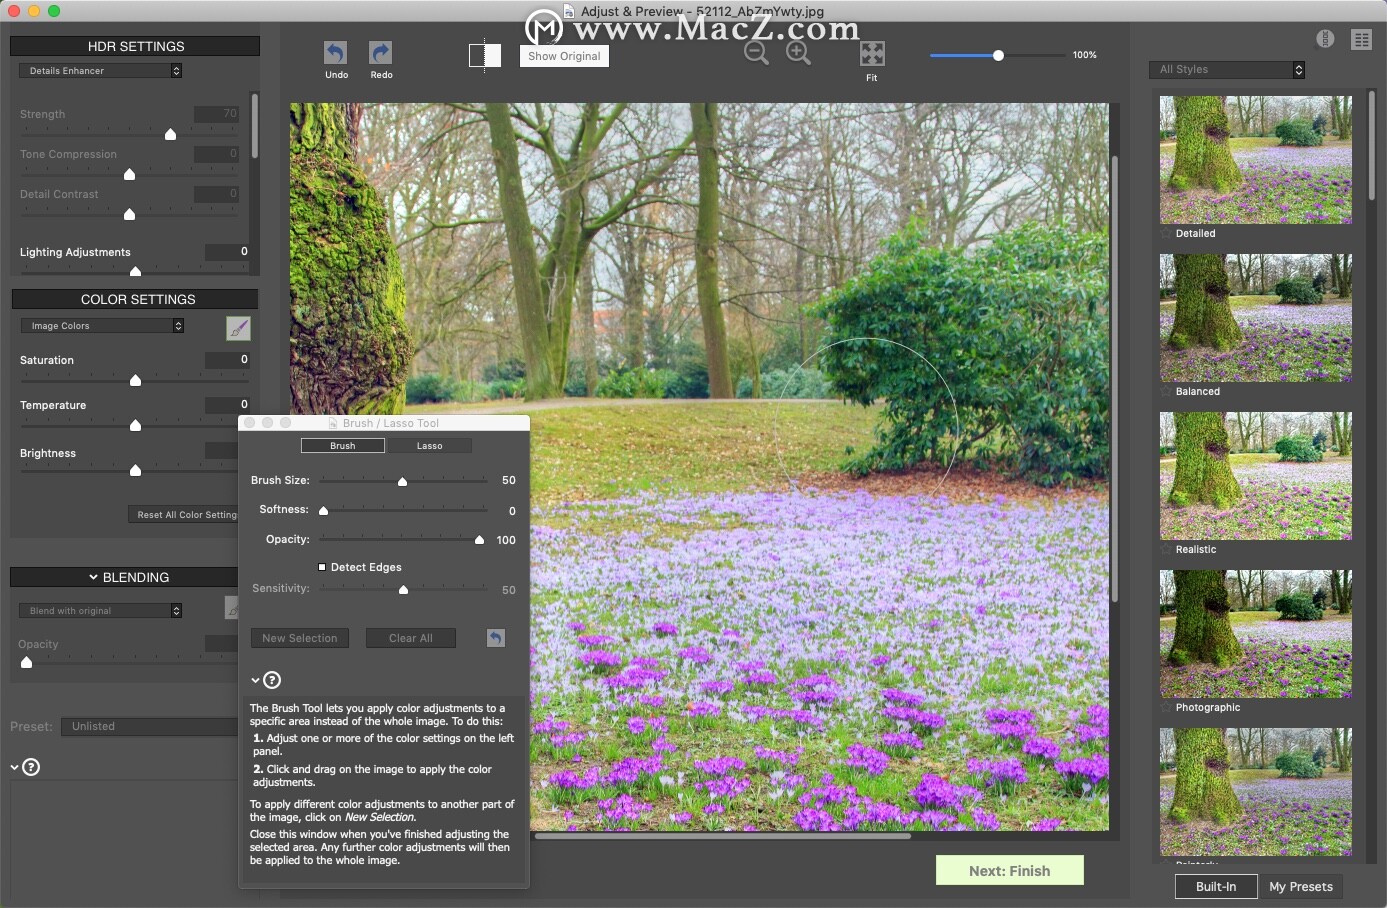Mark Balanced preset as favorite star
1387x908 pixels.
tap(1166, 391)
